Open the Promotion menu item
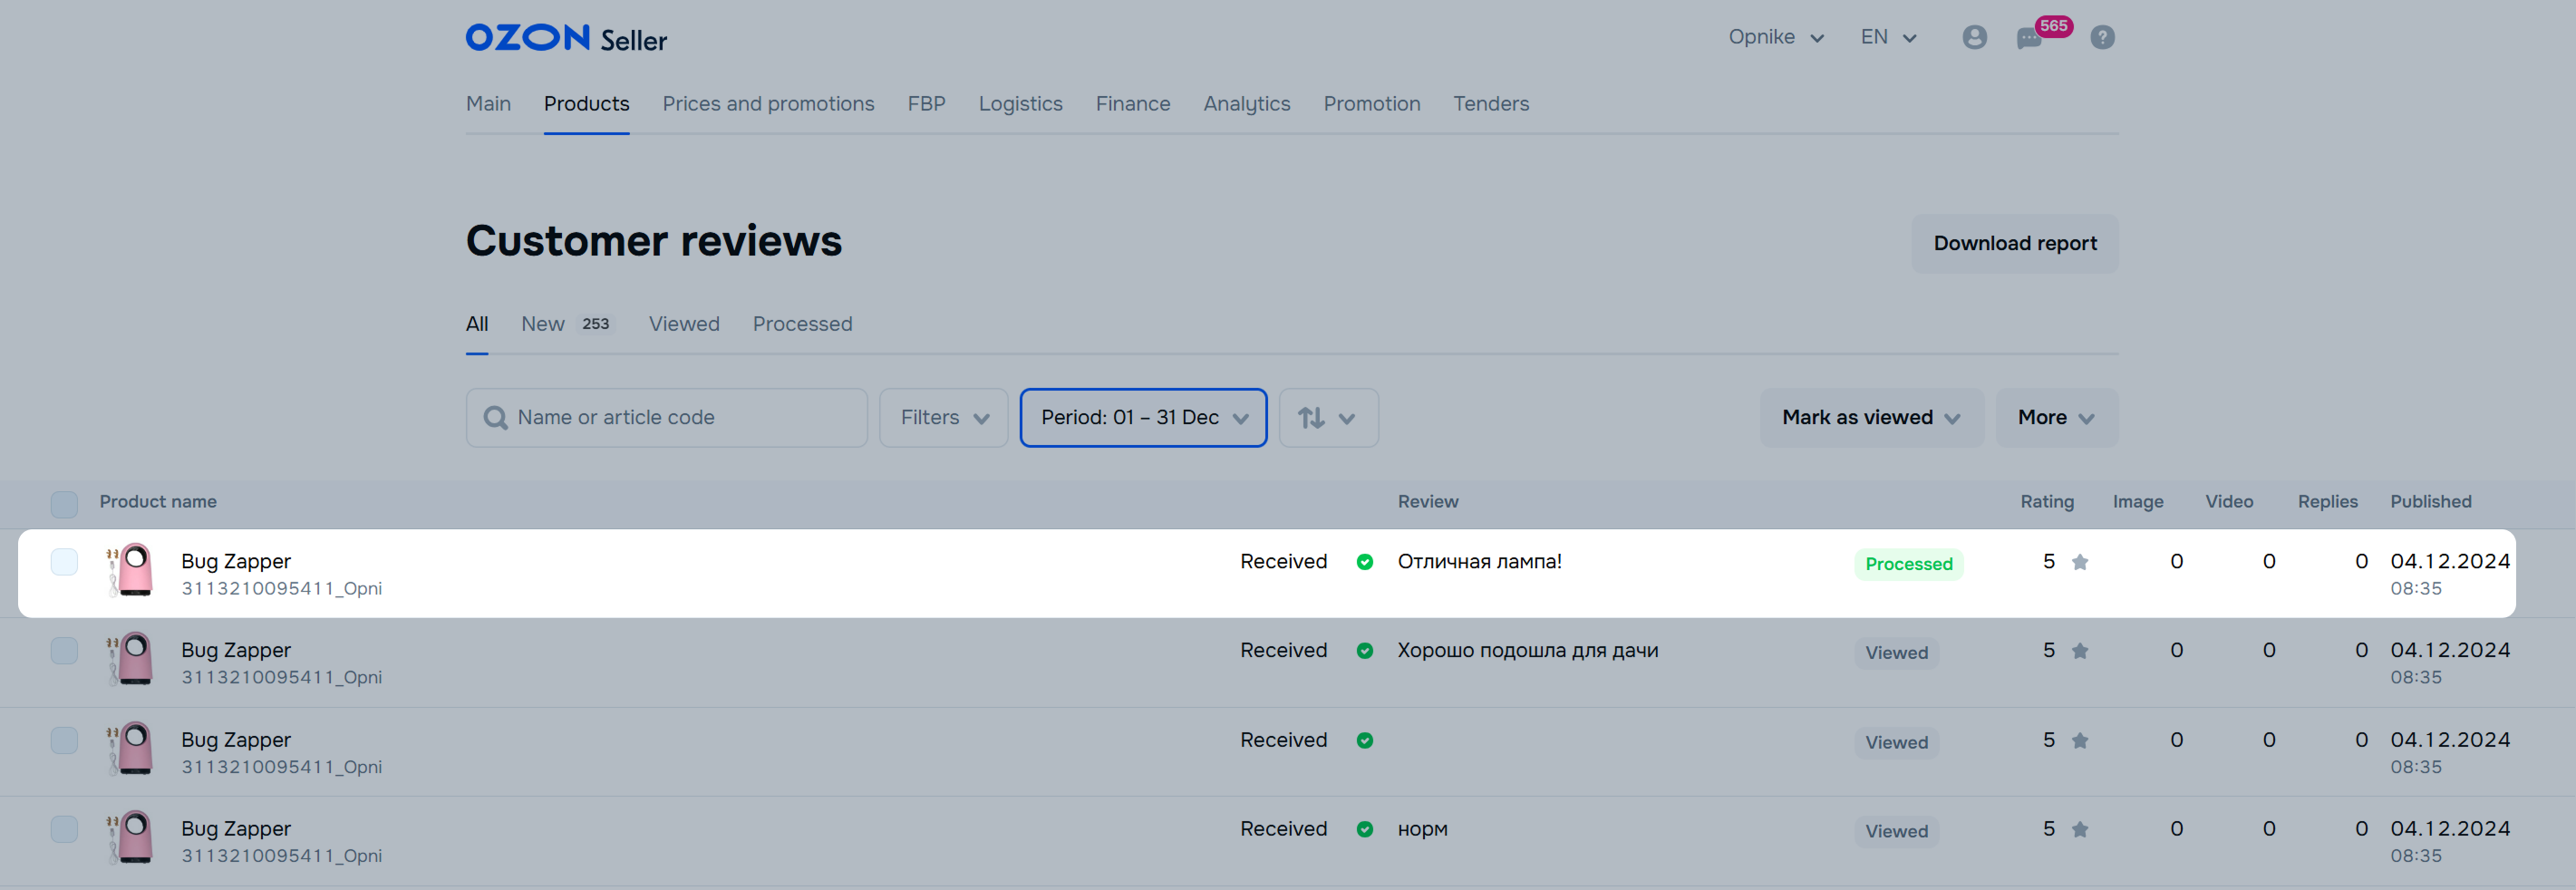This screenshot has width=2576, height=890. (1371, 104)
